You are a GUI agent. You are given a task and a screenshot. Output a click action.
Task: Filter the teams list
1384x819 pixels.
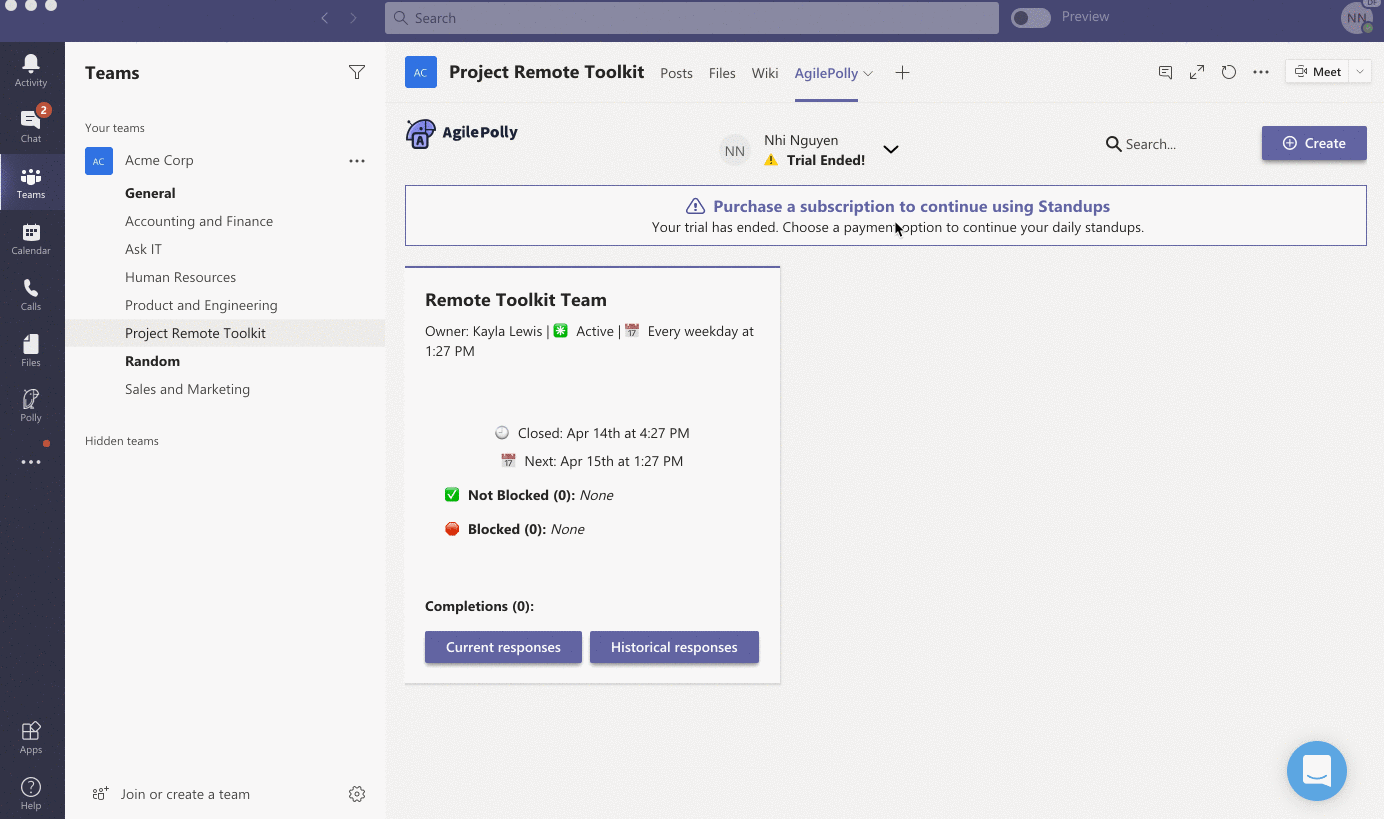[357, 72]
